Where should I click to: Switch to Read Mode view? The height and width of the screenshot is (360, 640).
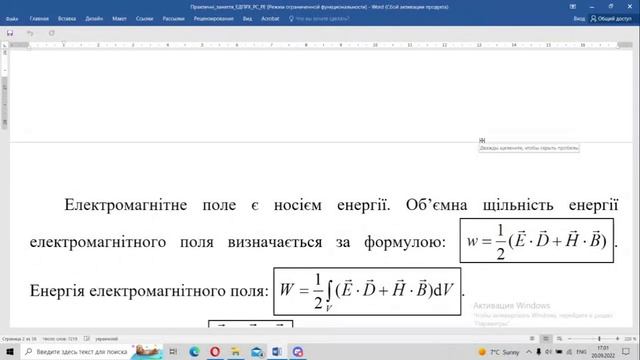(532, 339)
